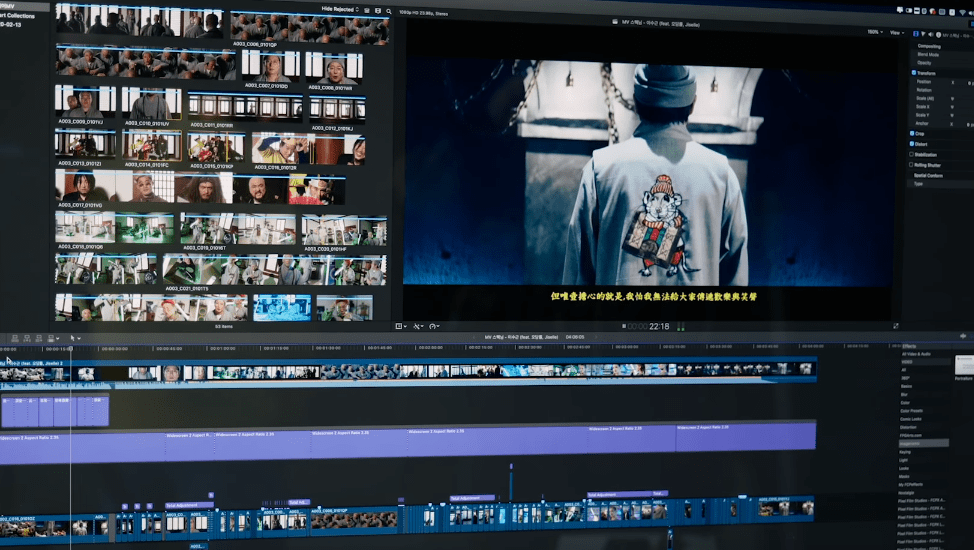Viewport: 974px width, 550px height.
Task: Open the Video inspector tab icon
Action: click(916, 34)
